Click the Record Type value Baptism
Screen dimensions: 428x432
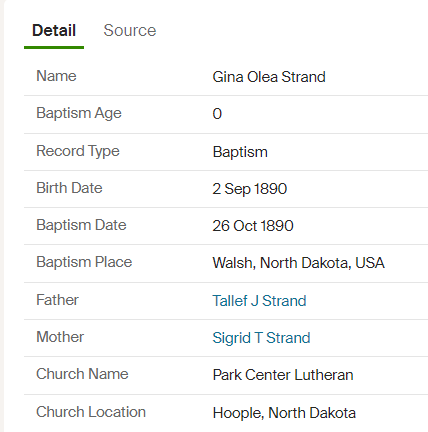240,152
